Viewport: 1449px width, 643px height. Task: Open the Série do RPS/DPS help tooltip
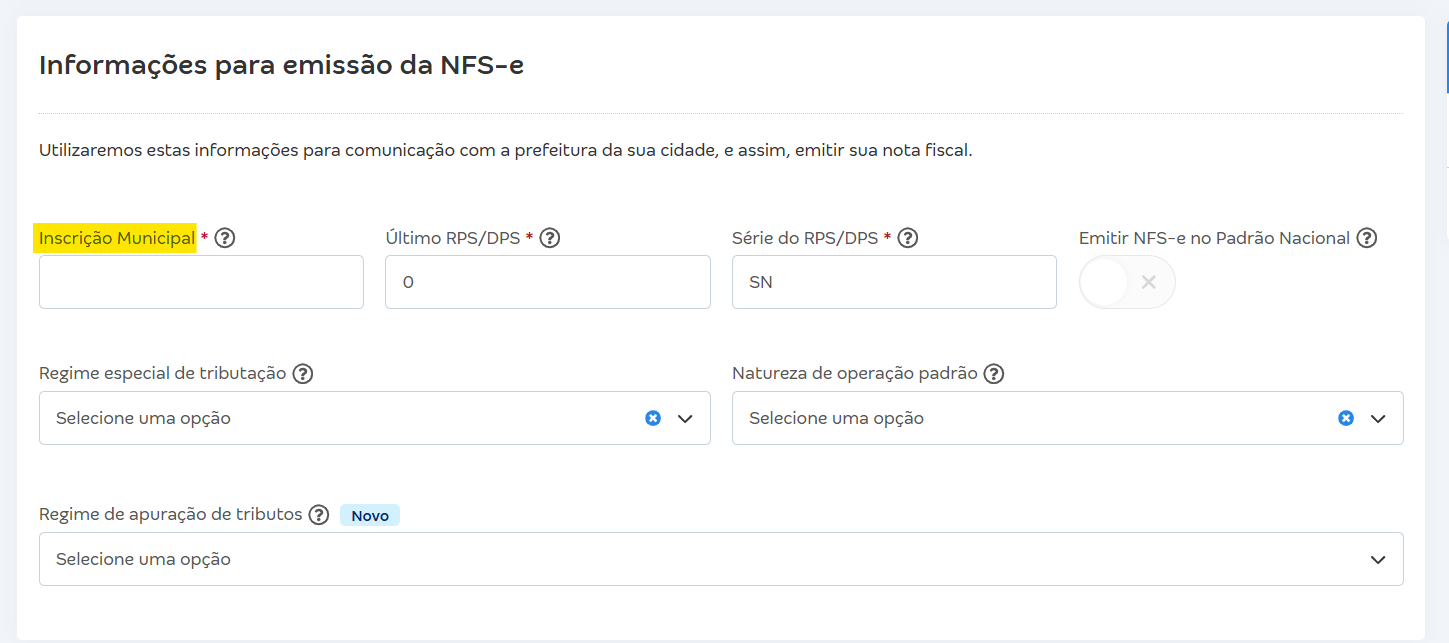click(x=907, y=237)
